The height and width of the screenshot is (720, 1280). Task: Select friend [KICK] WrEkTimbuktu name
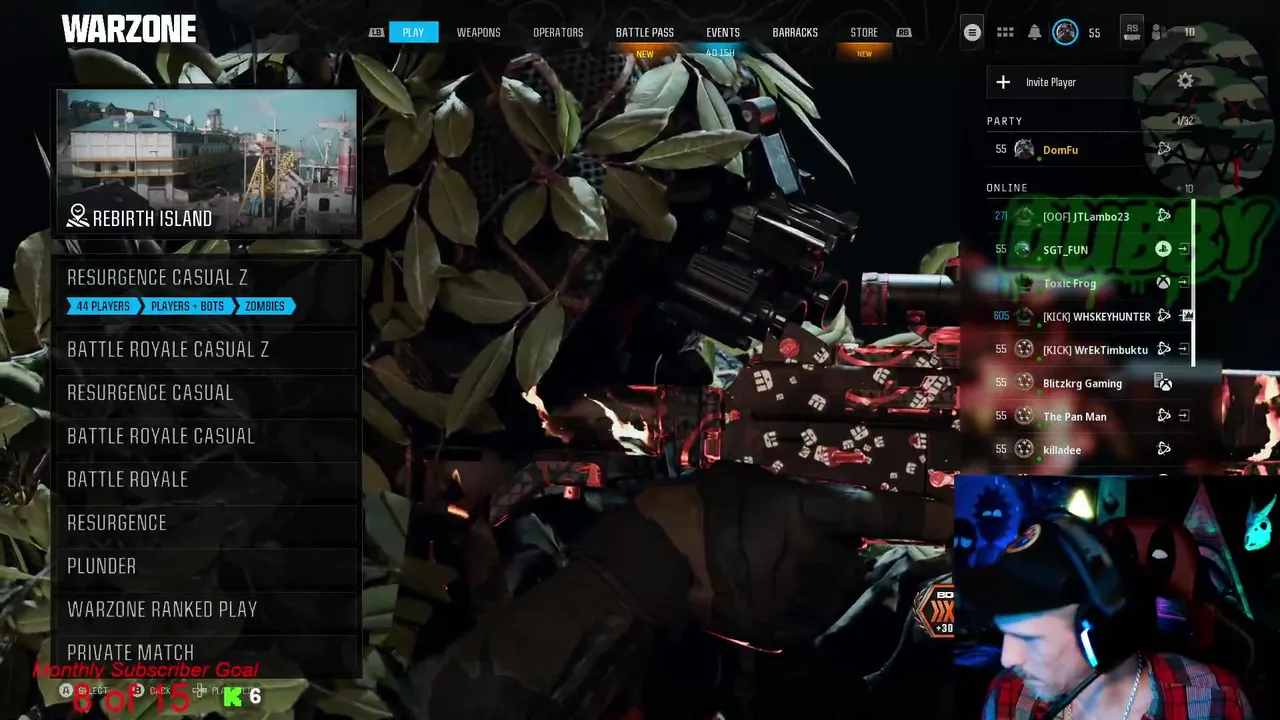click(1095, 350)
